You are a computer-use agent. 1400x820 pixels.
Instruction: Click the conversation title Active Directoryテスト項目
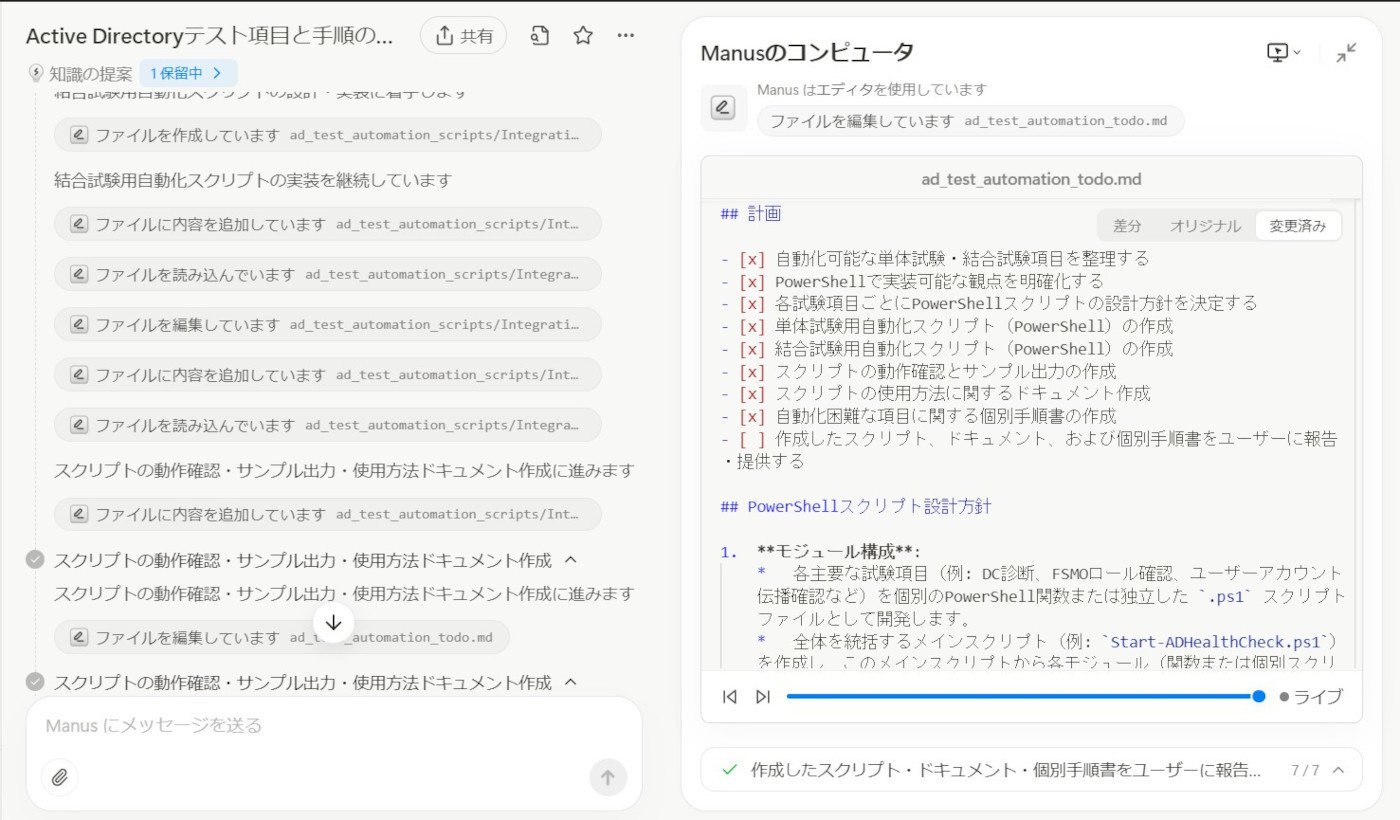point(210,36)
